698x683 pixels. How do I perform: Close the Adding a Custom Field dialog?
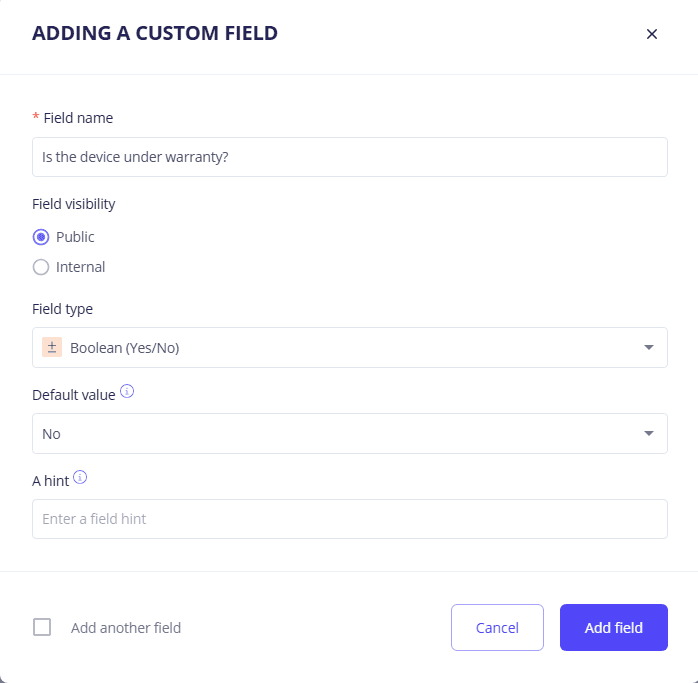[x=652, y=34]
